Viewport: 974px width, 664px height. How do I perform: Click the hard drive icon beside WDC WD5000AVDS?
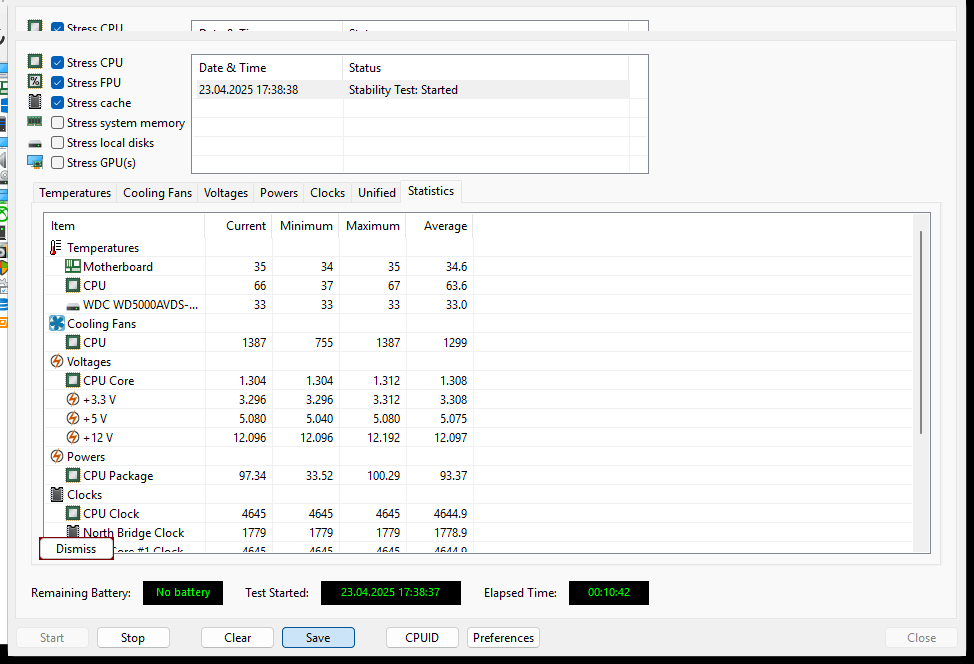tap(73, 306)
